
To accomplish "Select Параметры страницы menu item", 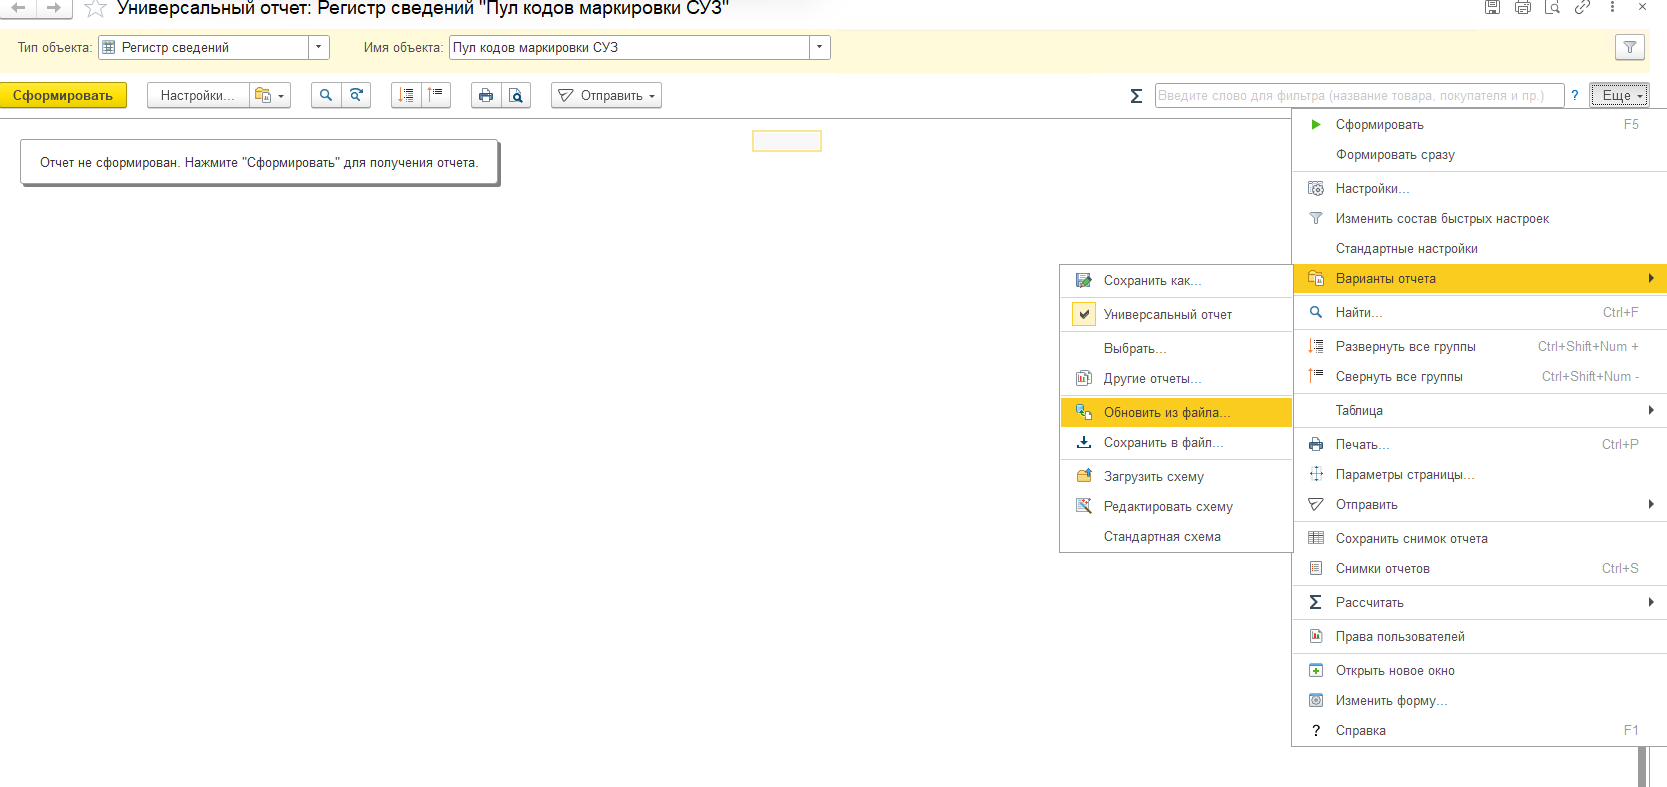I will tap(1480, 474).
